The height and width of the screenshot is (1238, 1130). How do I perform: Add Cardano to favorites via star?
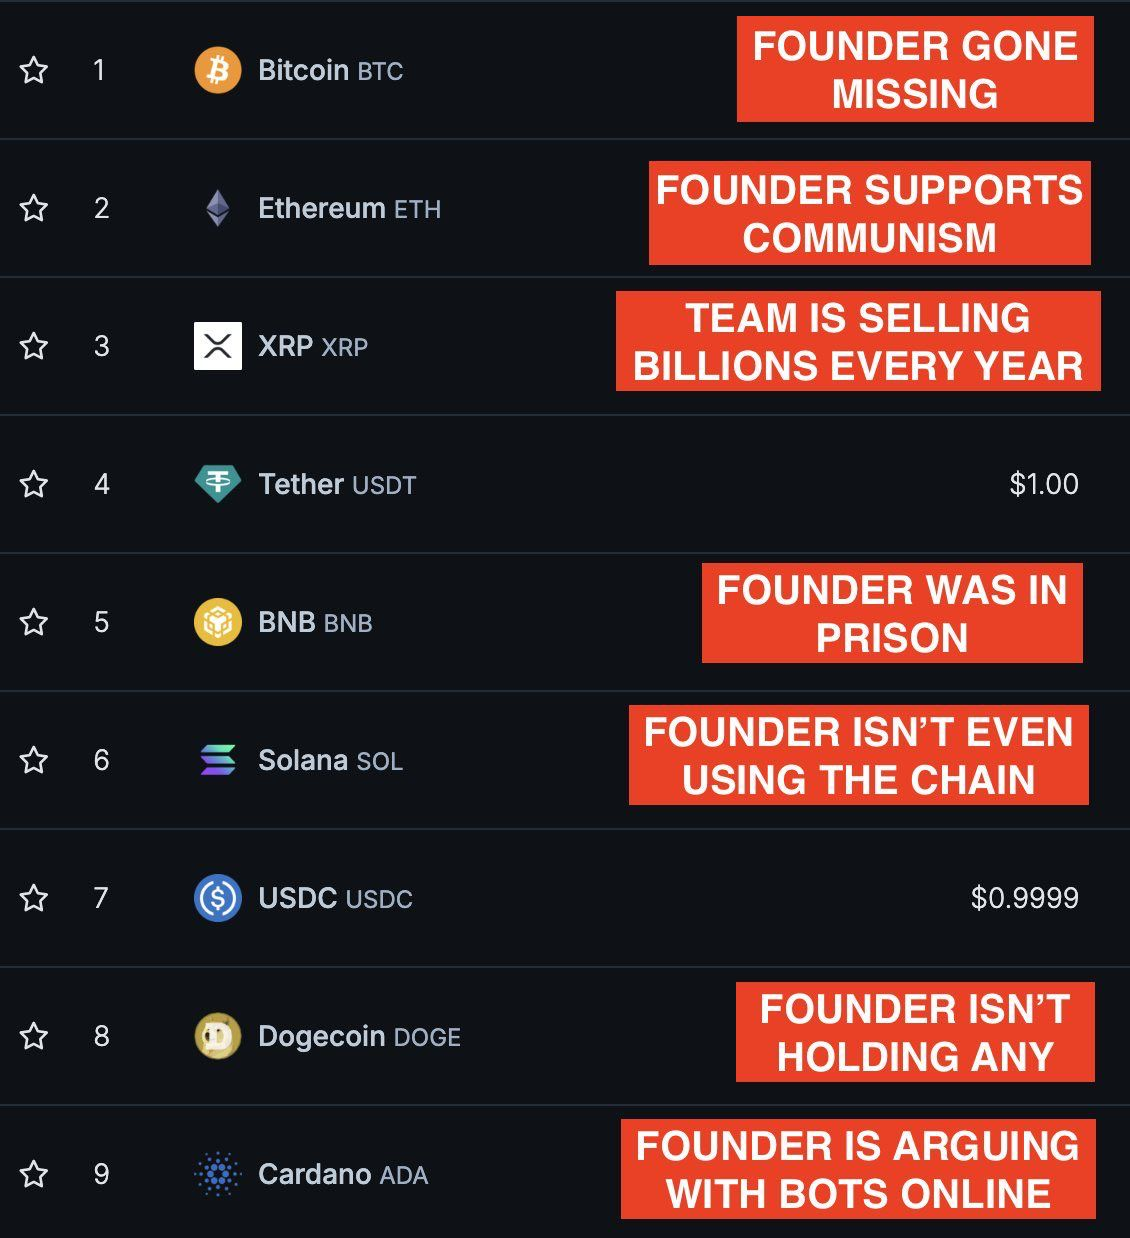pos(34,1174)
